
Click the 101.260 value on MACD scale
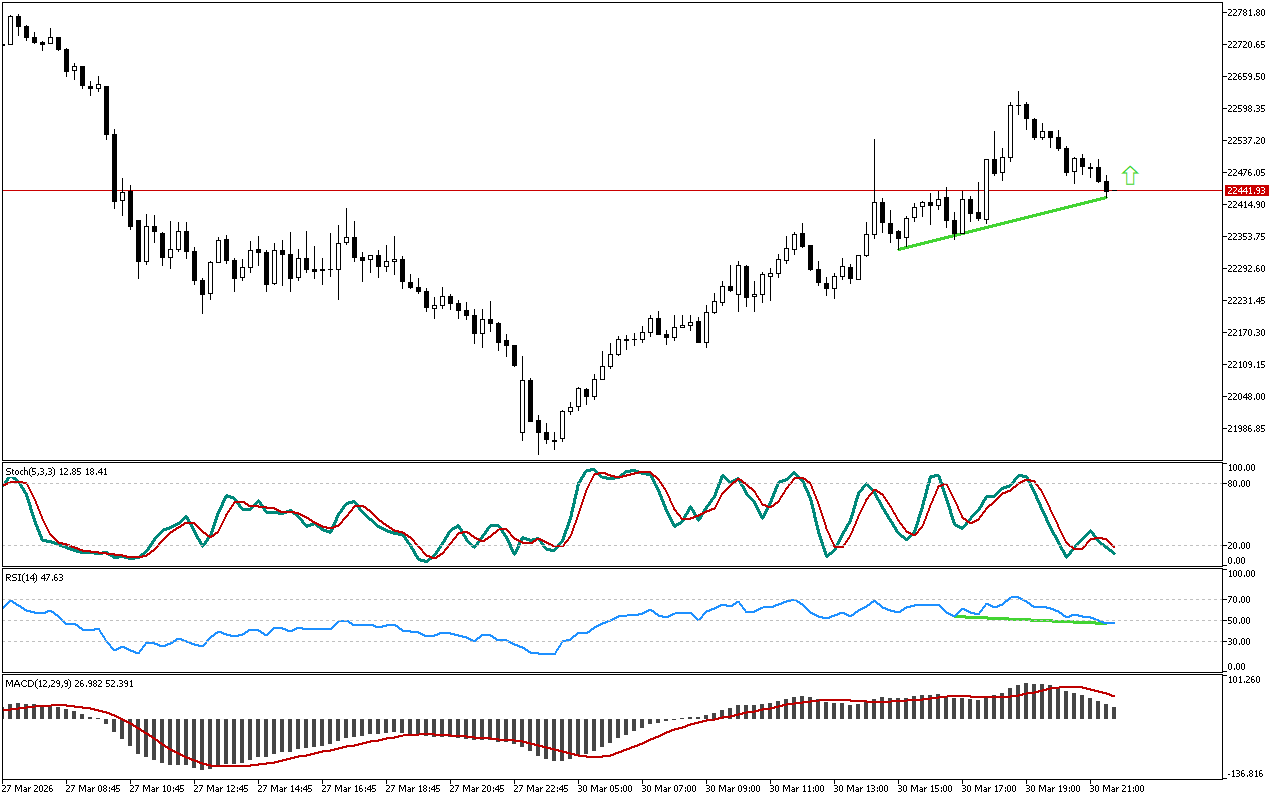[x=1245, y=682]
